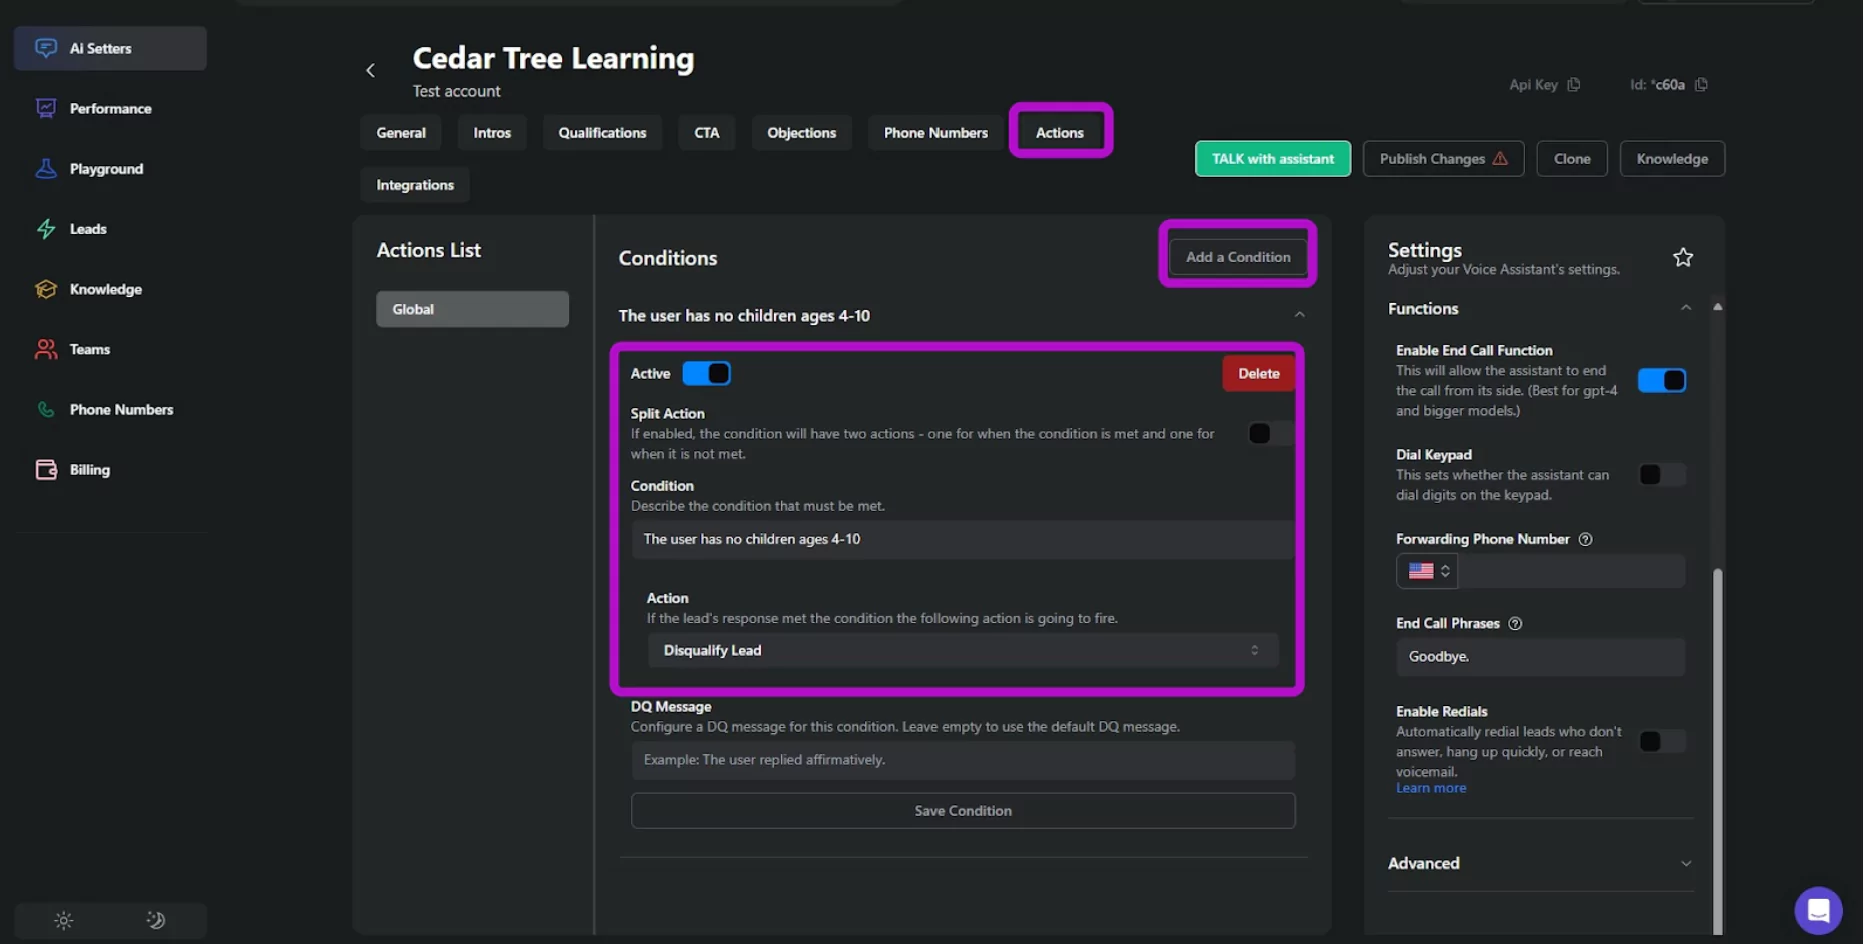The image size is (1866, 944).
Task: Switch to the Intros tab
Action: (492, 132)
